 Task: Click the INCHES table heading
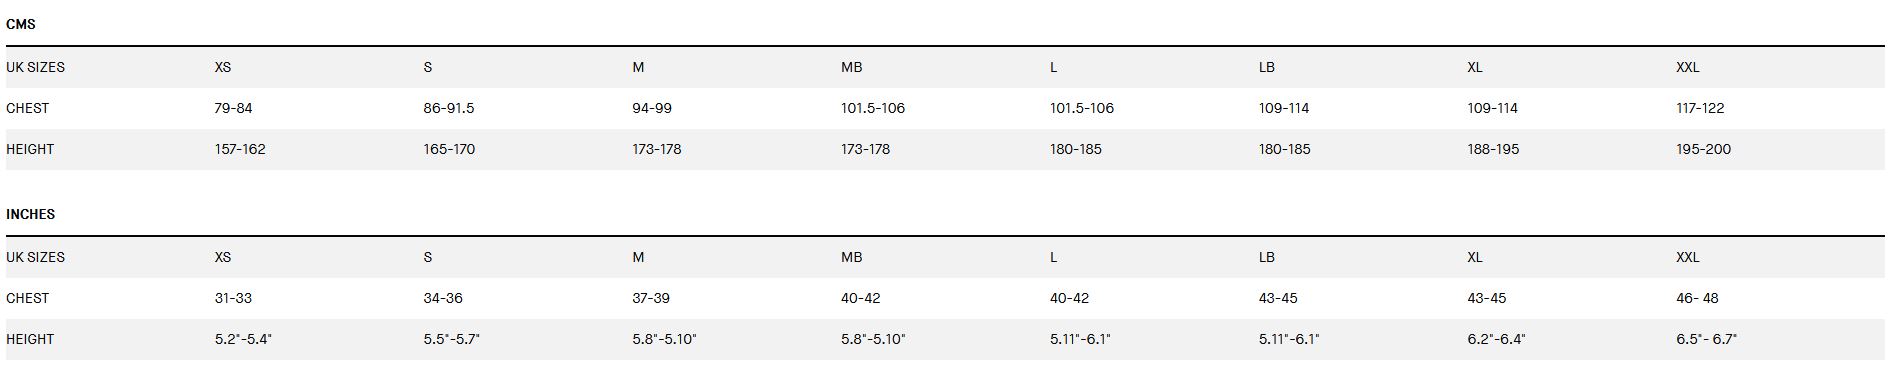[x=31, y=214]
